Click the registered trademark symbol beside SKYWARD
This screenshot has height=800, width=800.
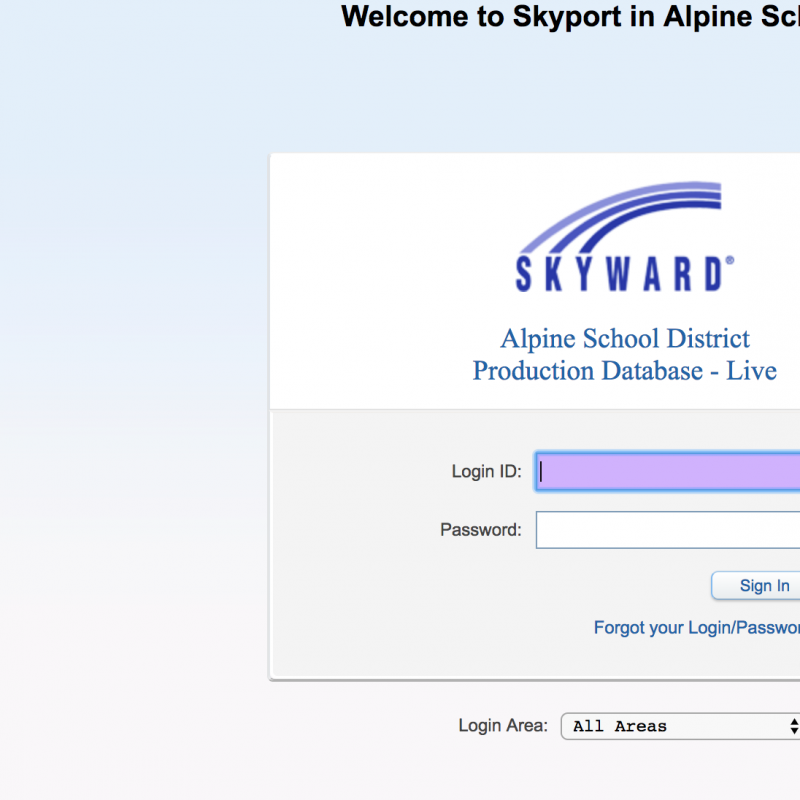coord(730,260)
